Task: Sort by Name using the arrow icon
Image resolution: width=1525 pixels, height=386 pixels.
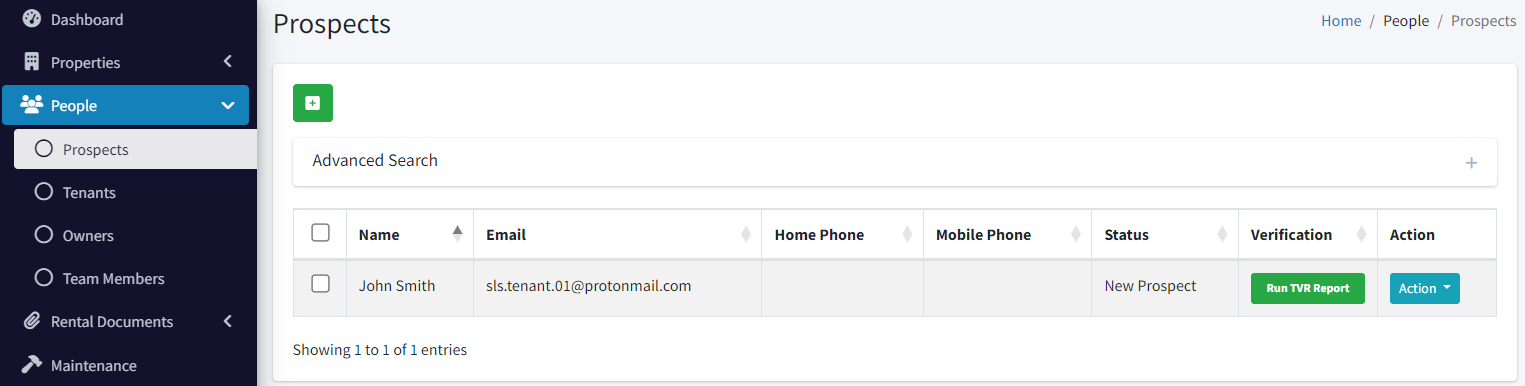Action: pyautogui.click(x=457, y=234)
